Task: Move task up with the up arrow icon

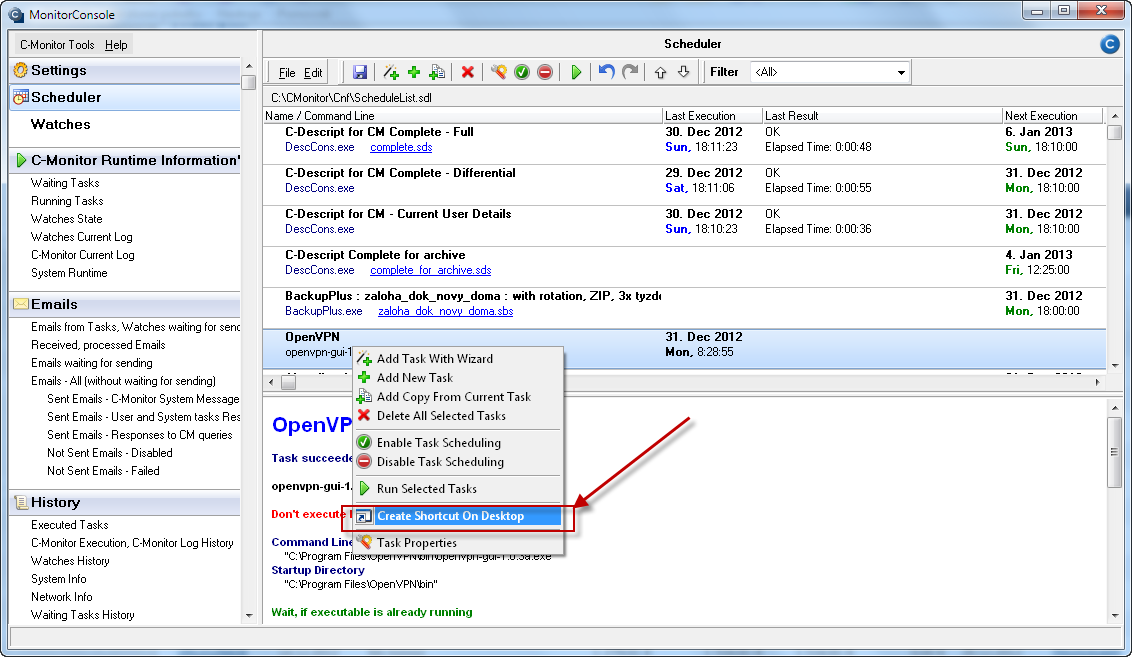Action: [x=660, y=72]
